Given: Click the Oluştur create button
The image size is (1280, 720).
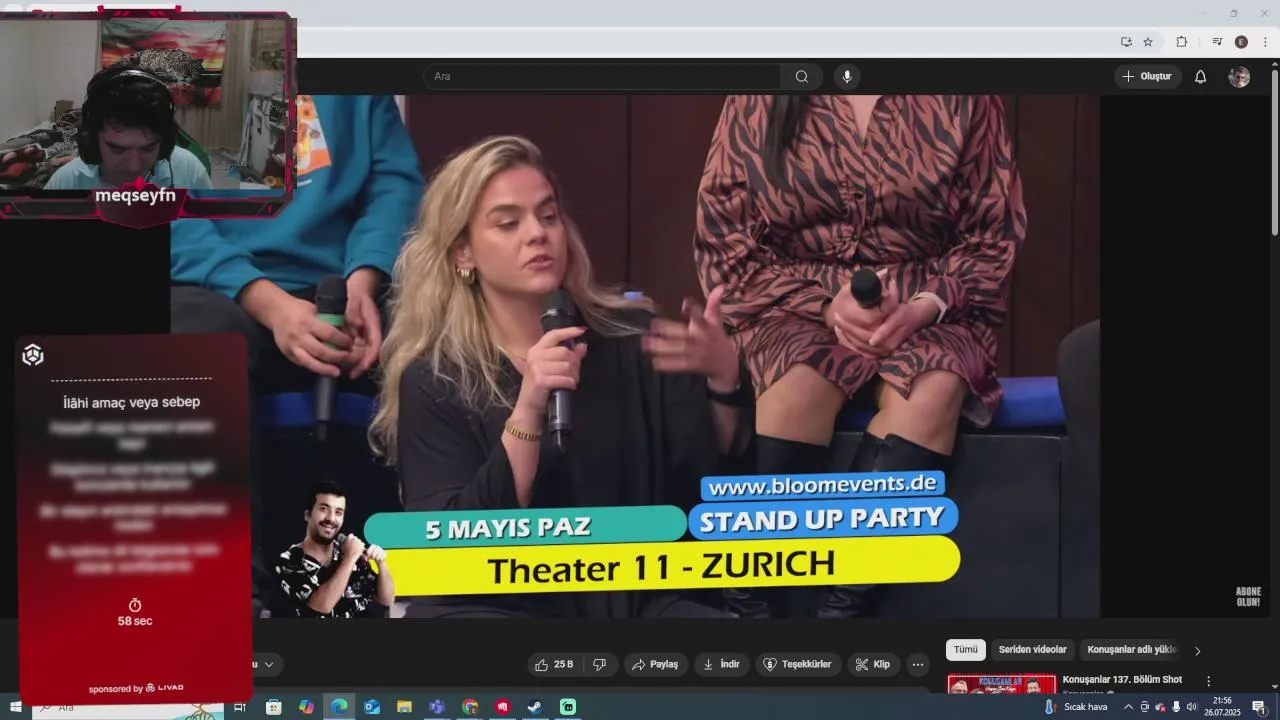Looking at the screenshot, I should tap(1147, 77).
